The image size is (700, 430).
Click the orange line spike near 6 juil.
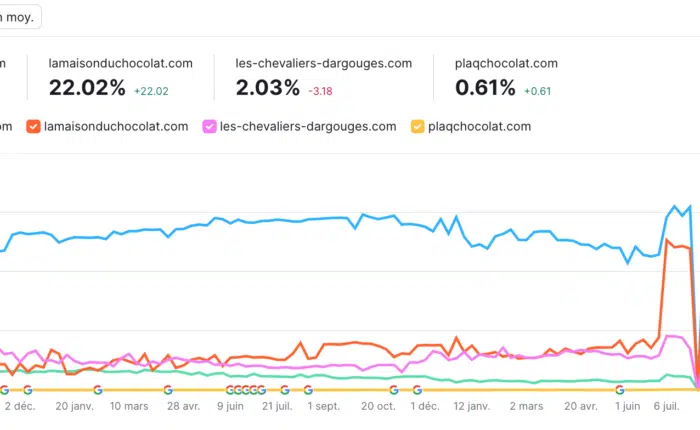coord(667,241)
